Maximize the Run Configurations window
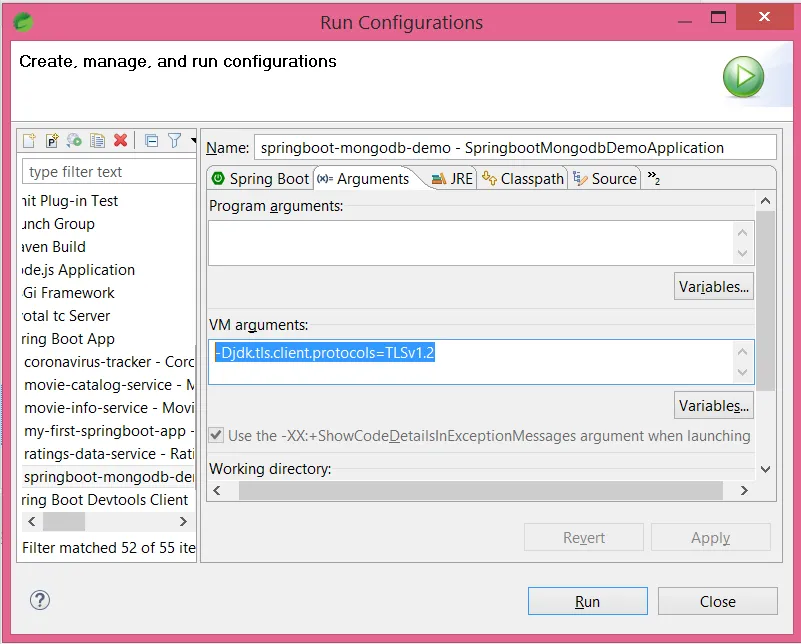 [x=718, y=17]
